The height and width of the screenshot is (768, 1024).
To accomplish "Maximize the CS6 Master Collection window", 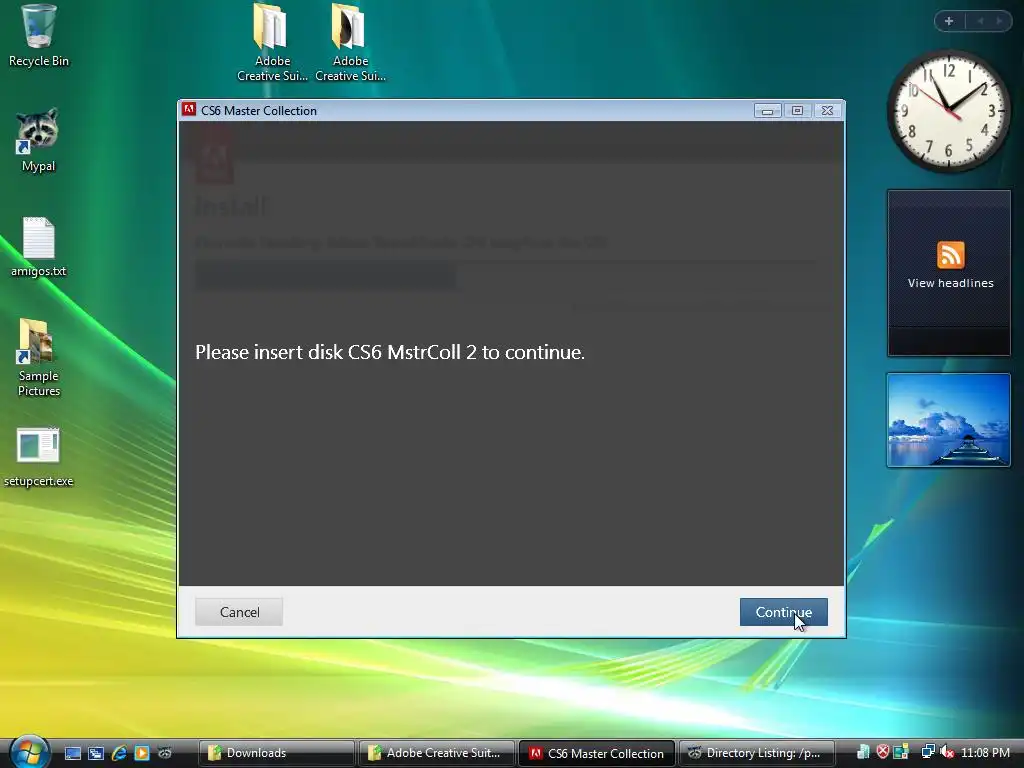I will pyautogui.click(x=797, y=111).
